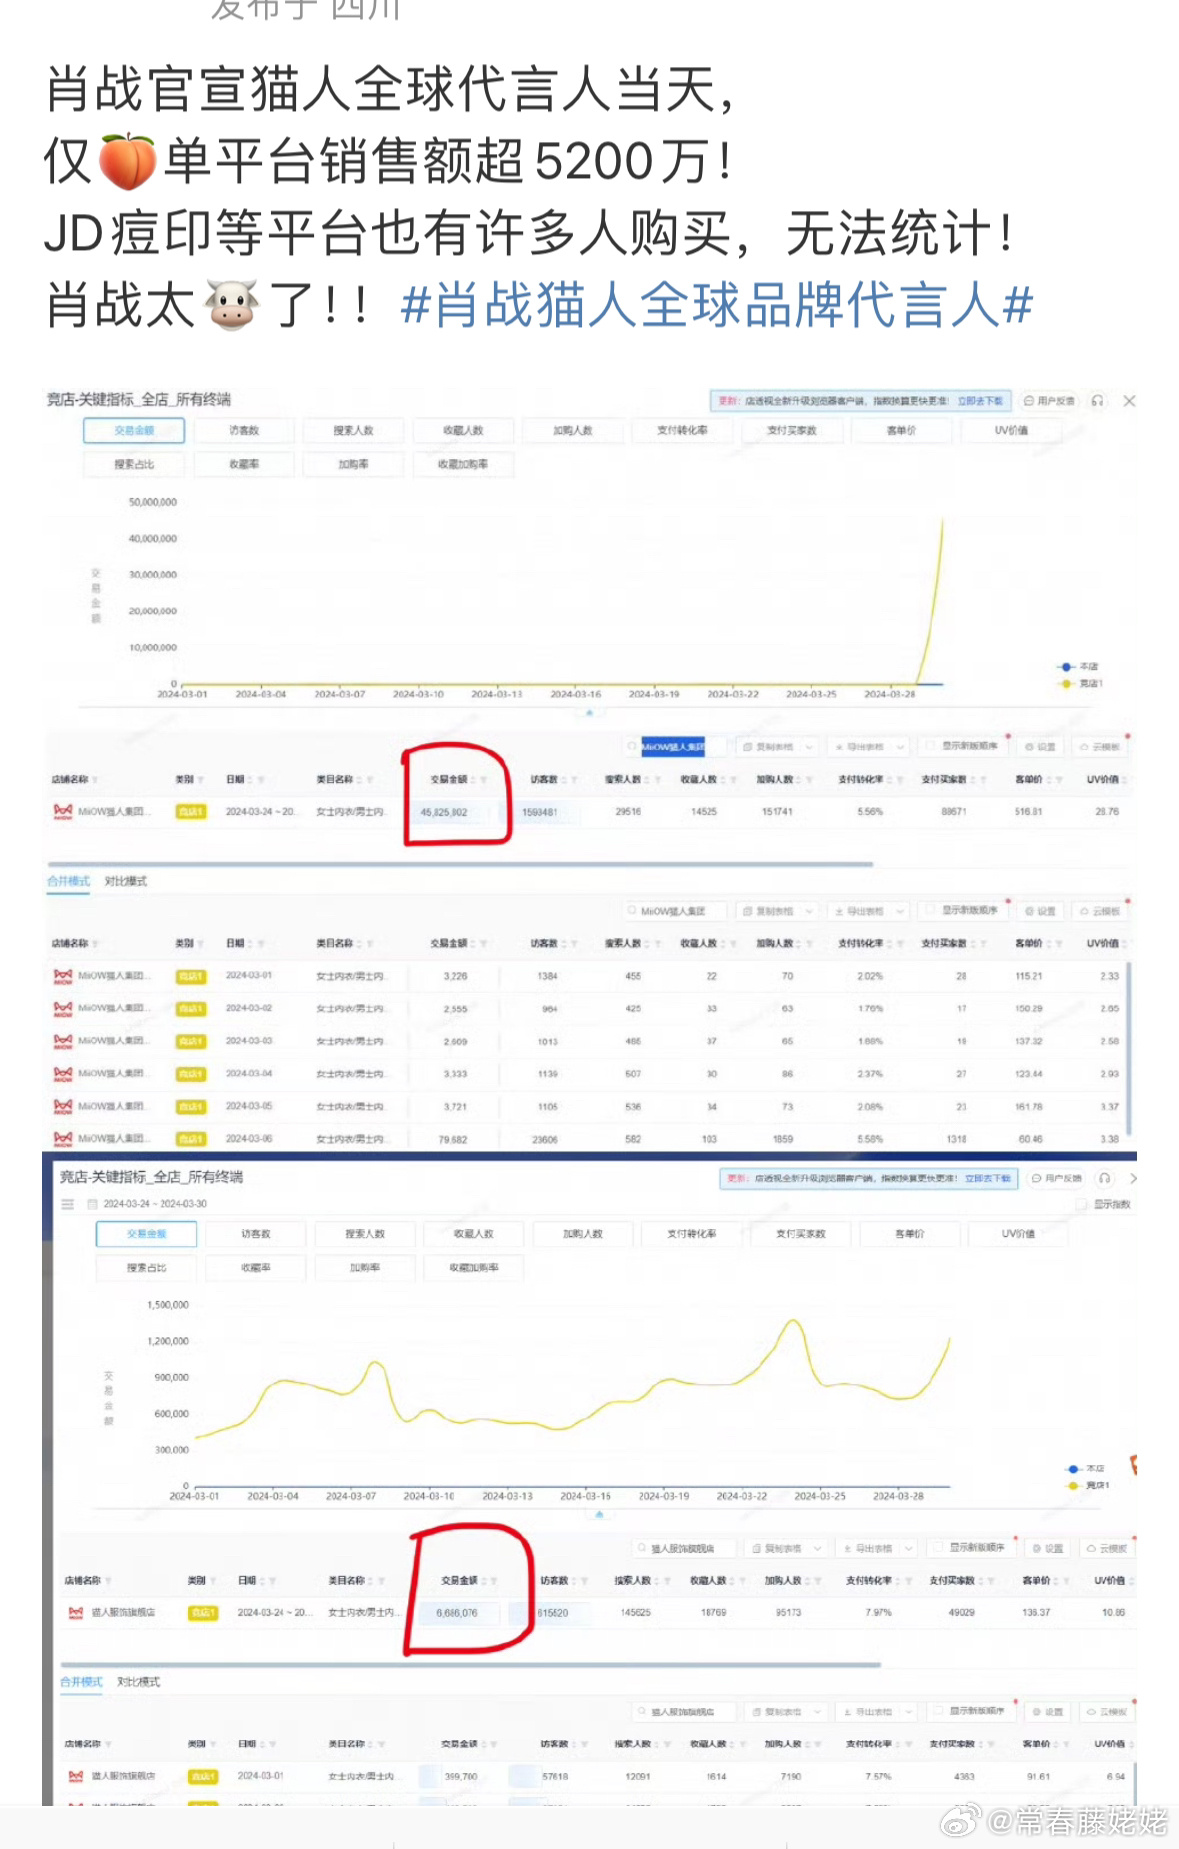Open 设置 gear above the 6,686,076 row
Image resolution: width=1179 pixels, height=1849 pixels.
pyautogui.click(x=1049, y=1548)
